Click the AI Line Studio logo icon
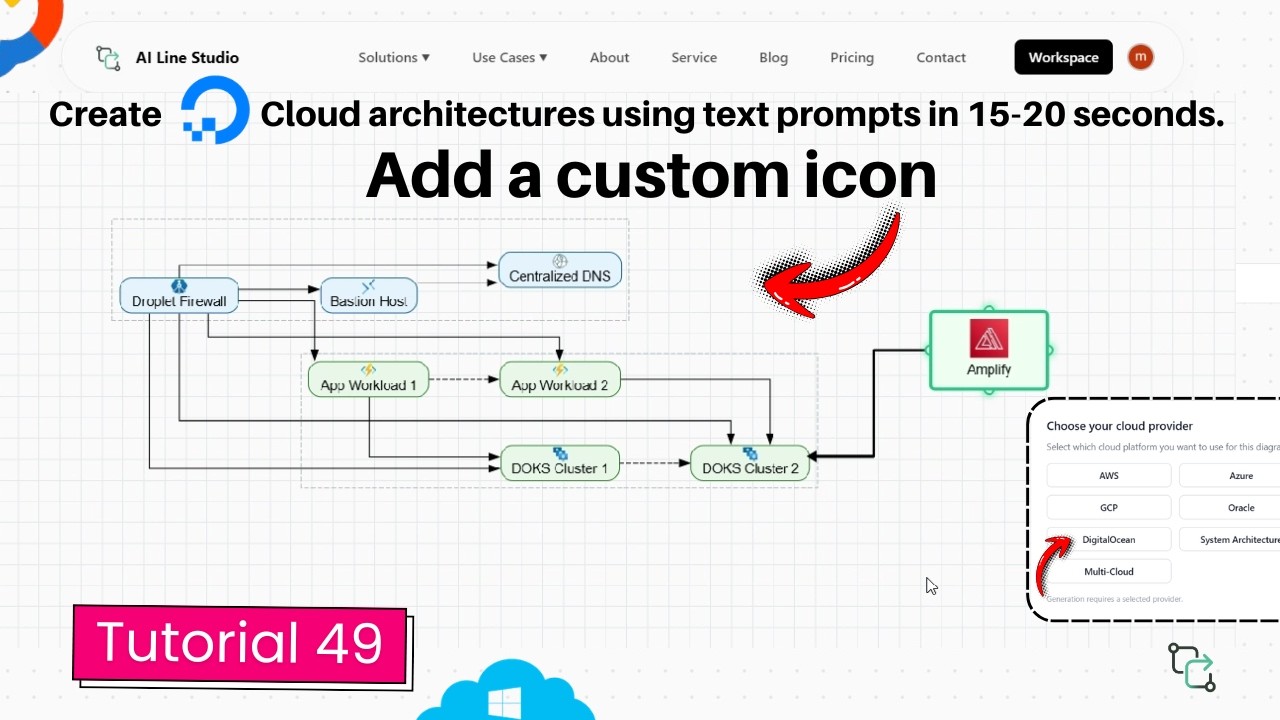 pyautogui.click(x=108, y=57)
